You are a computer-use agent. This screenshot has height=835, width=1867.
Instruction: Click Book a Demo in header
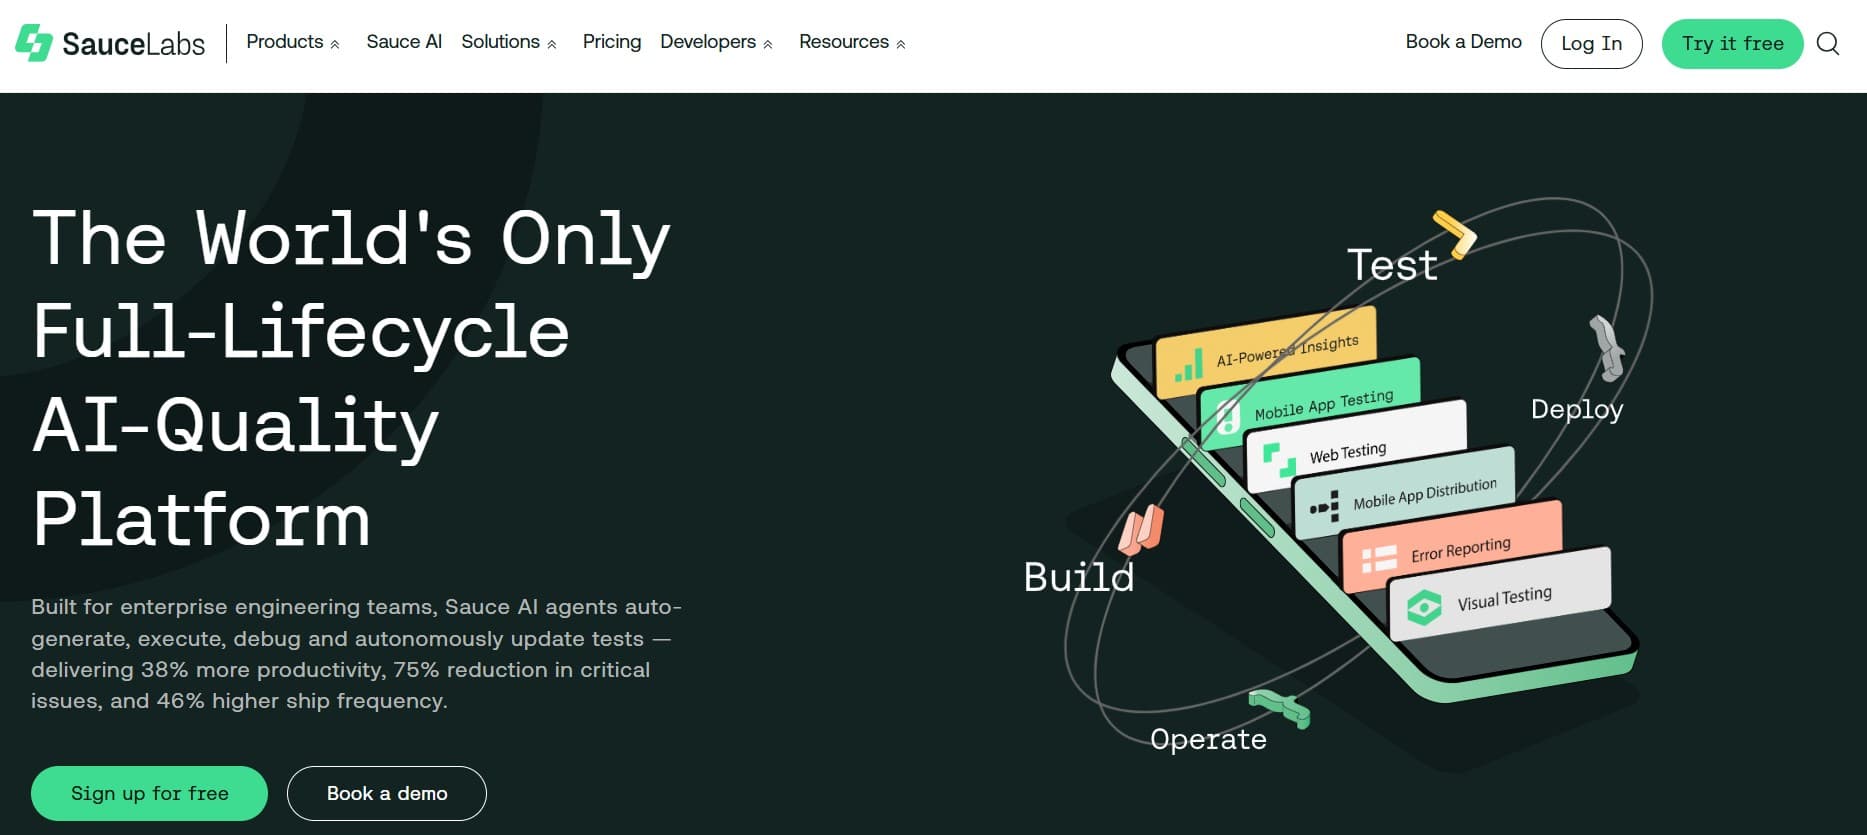click(1464, 42)
